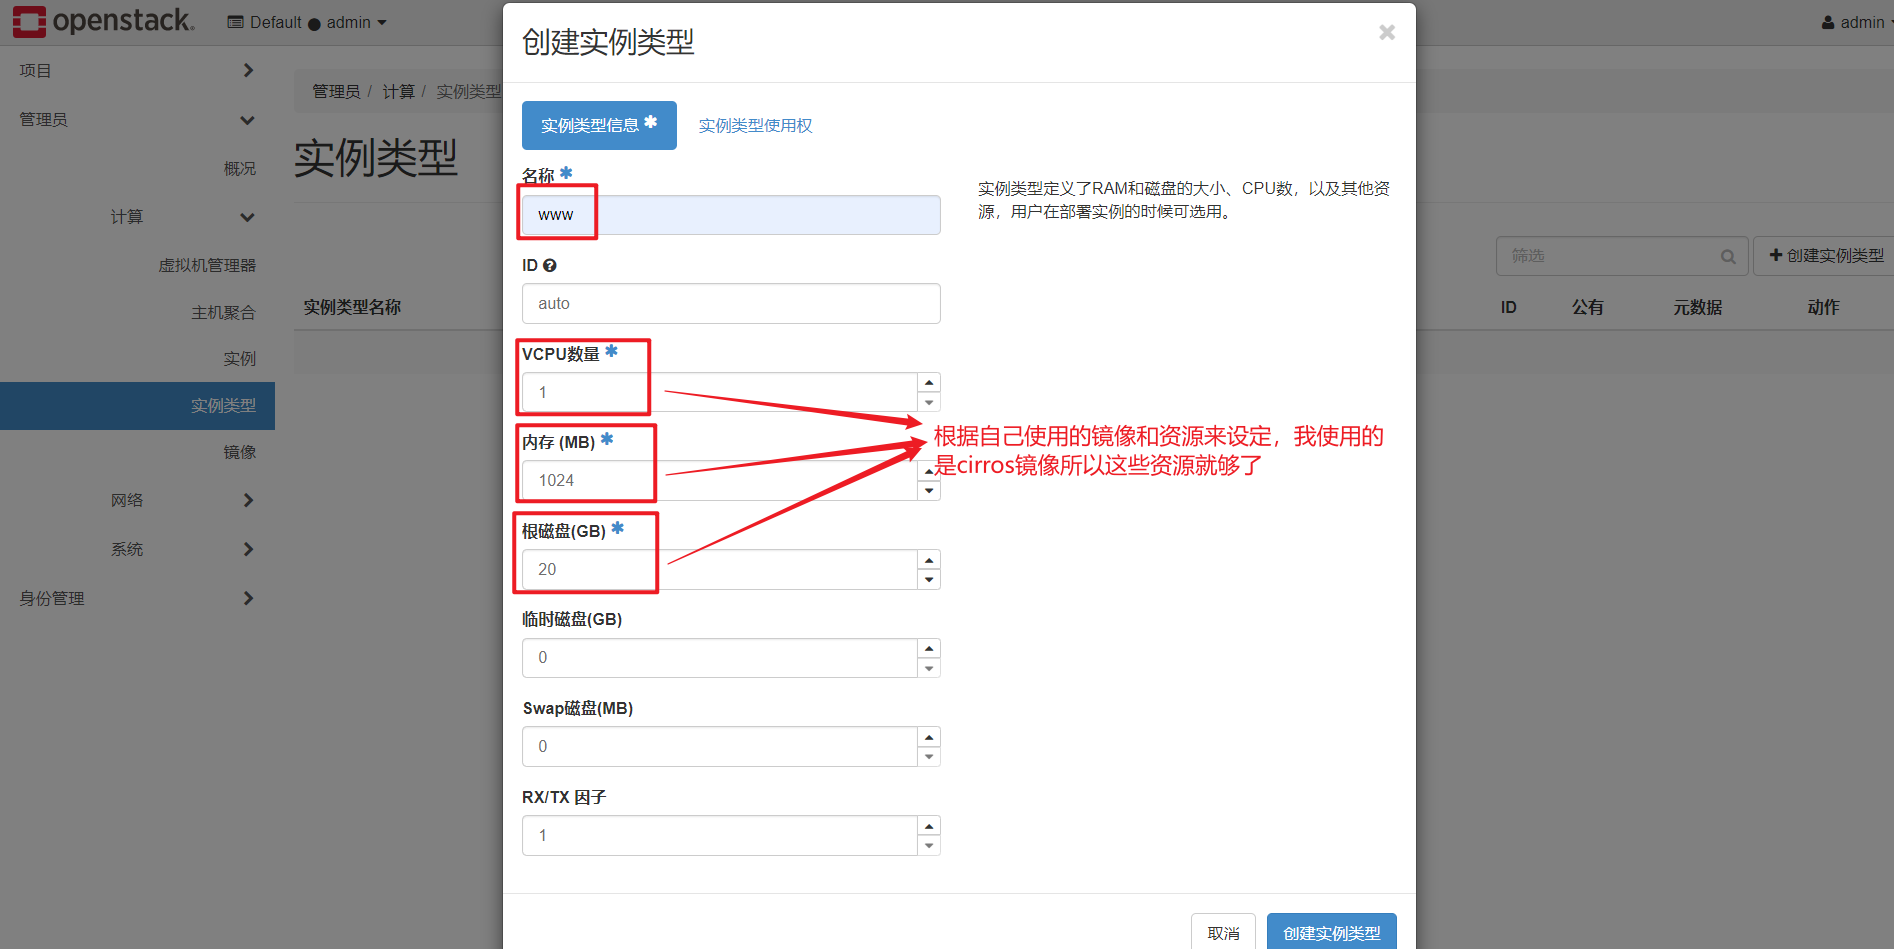This screenshot has height=949, width=1894.
Task: Click 创建实例类型 to submit the form
Action: [1331, 932]
